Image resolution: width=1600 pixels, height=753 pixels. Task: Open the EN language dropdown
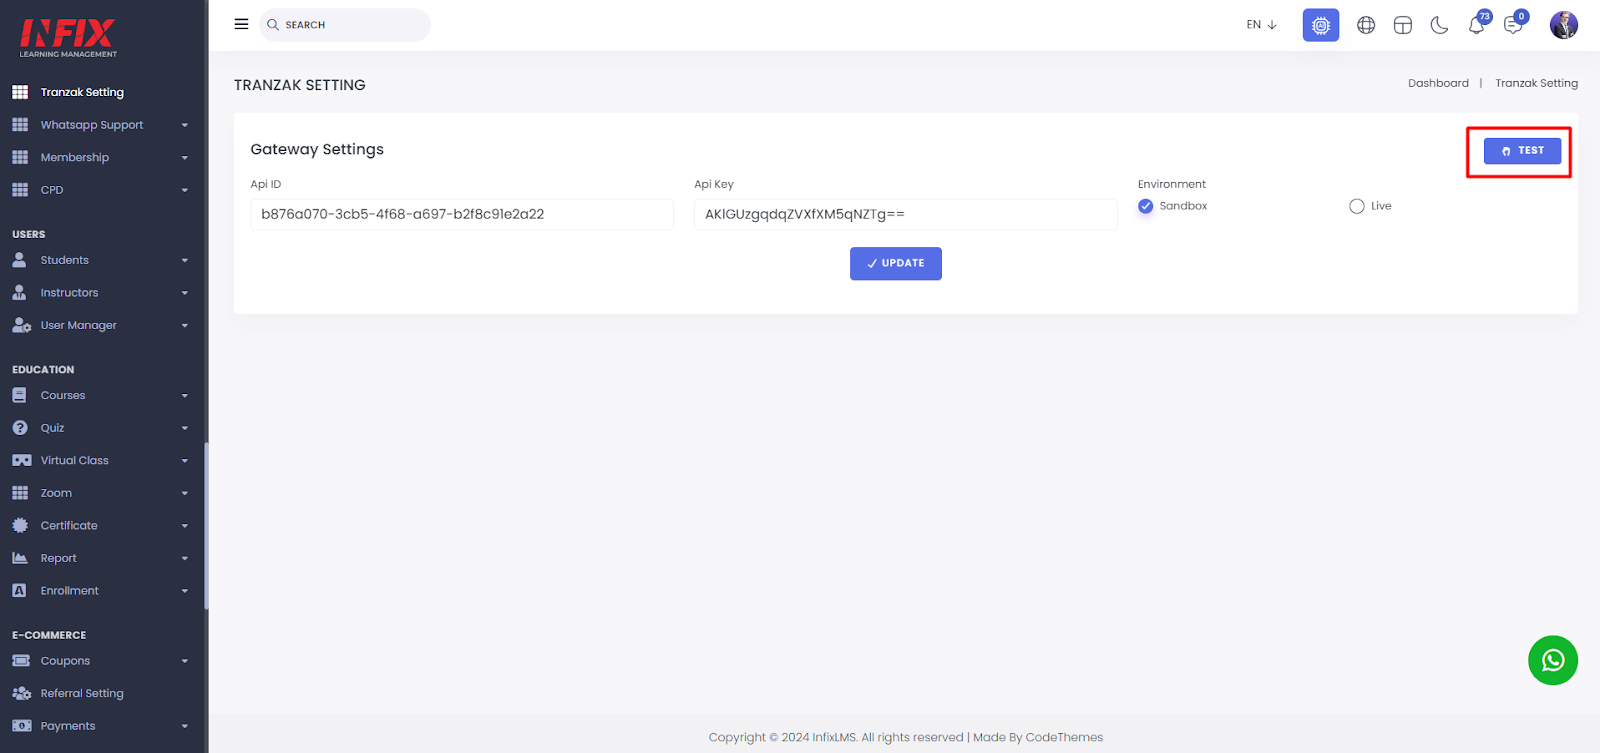coord(1261,25)
